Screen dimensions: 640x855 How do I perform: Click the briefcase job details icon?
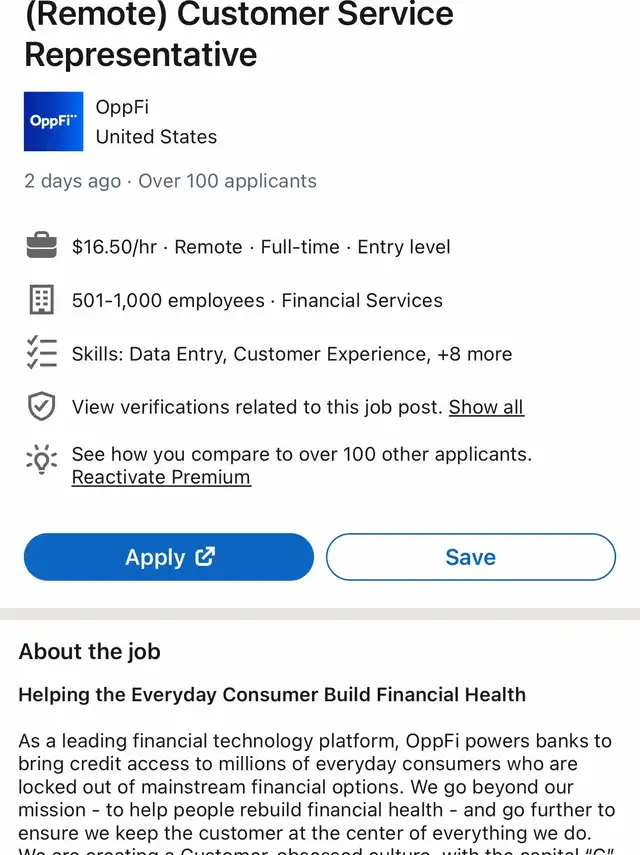41,247
